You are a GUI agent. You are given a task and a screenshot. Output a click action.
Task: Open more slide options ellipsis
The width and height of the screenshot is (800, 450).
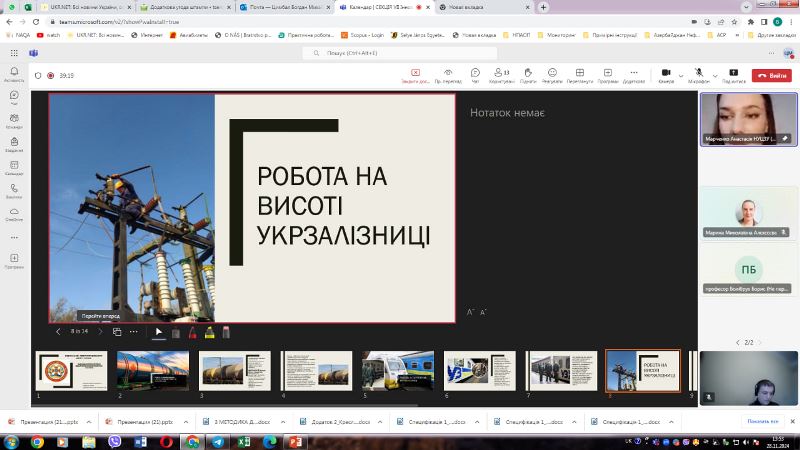[134, 332]
